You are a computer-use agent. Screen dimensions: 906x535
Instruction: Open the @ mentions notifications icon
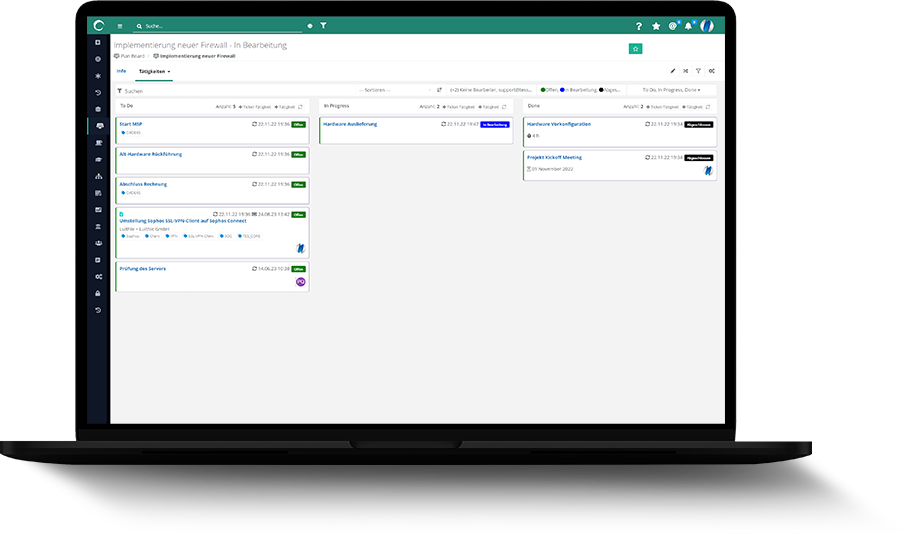click(x=673, y=26)
